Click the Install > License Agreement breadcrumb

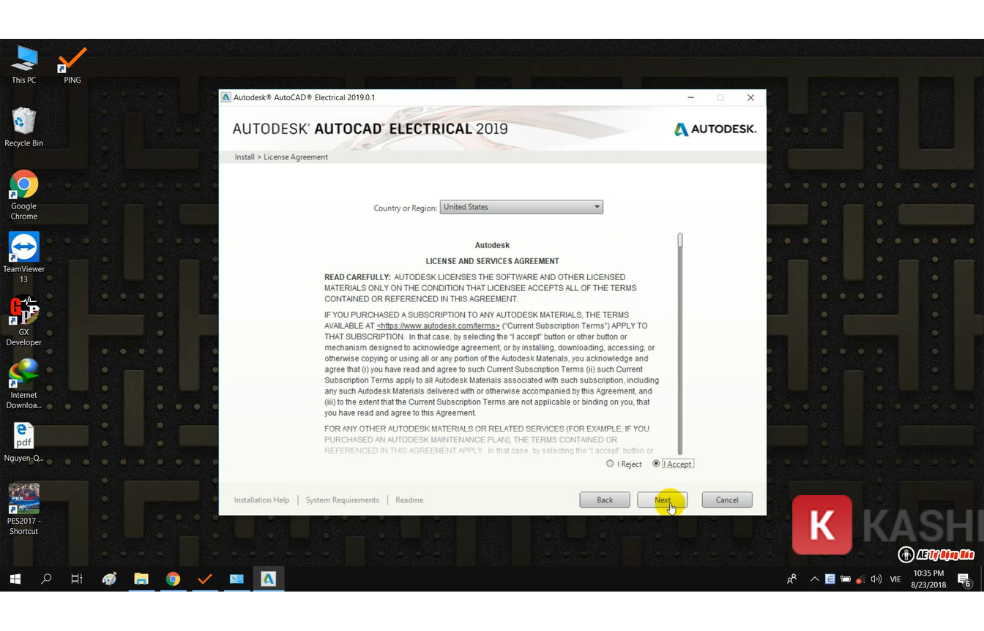click(x=281, y=157)
